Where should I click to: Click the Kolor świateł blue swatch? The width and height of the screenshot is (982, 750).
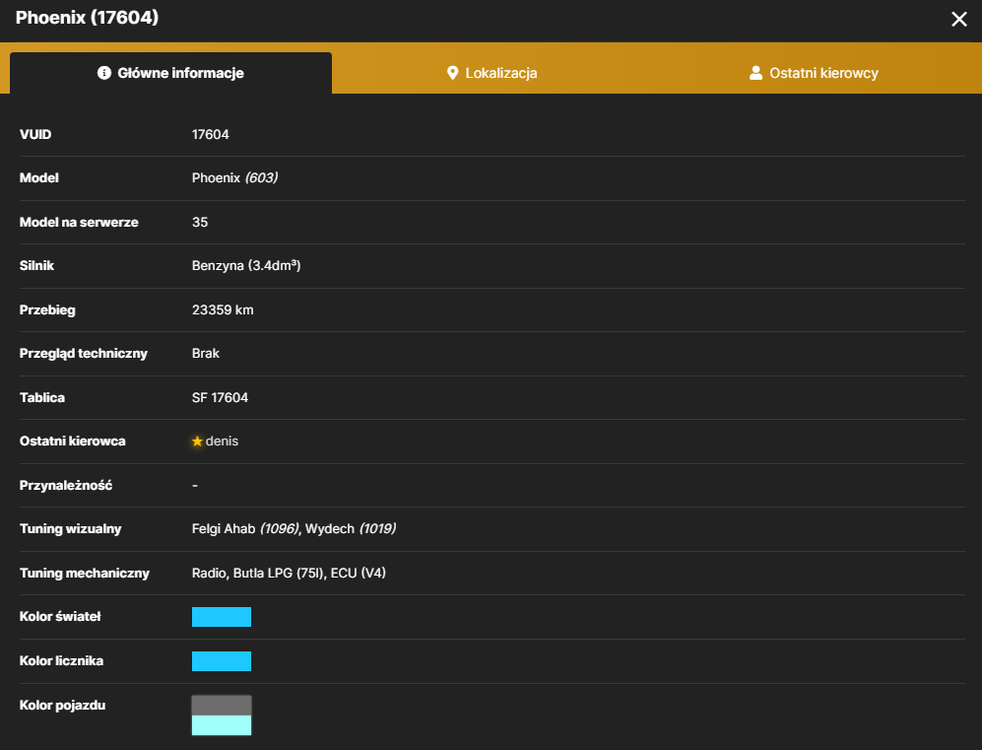[221, 617]
